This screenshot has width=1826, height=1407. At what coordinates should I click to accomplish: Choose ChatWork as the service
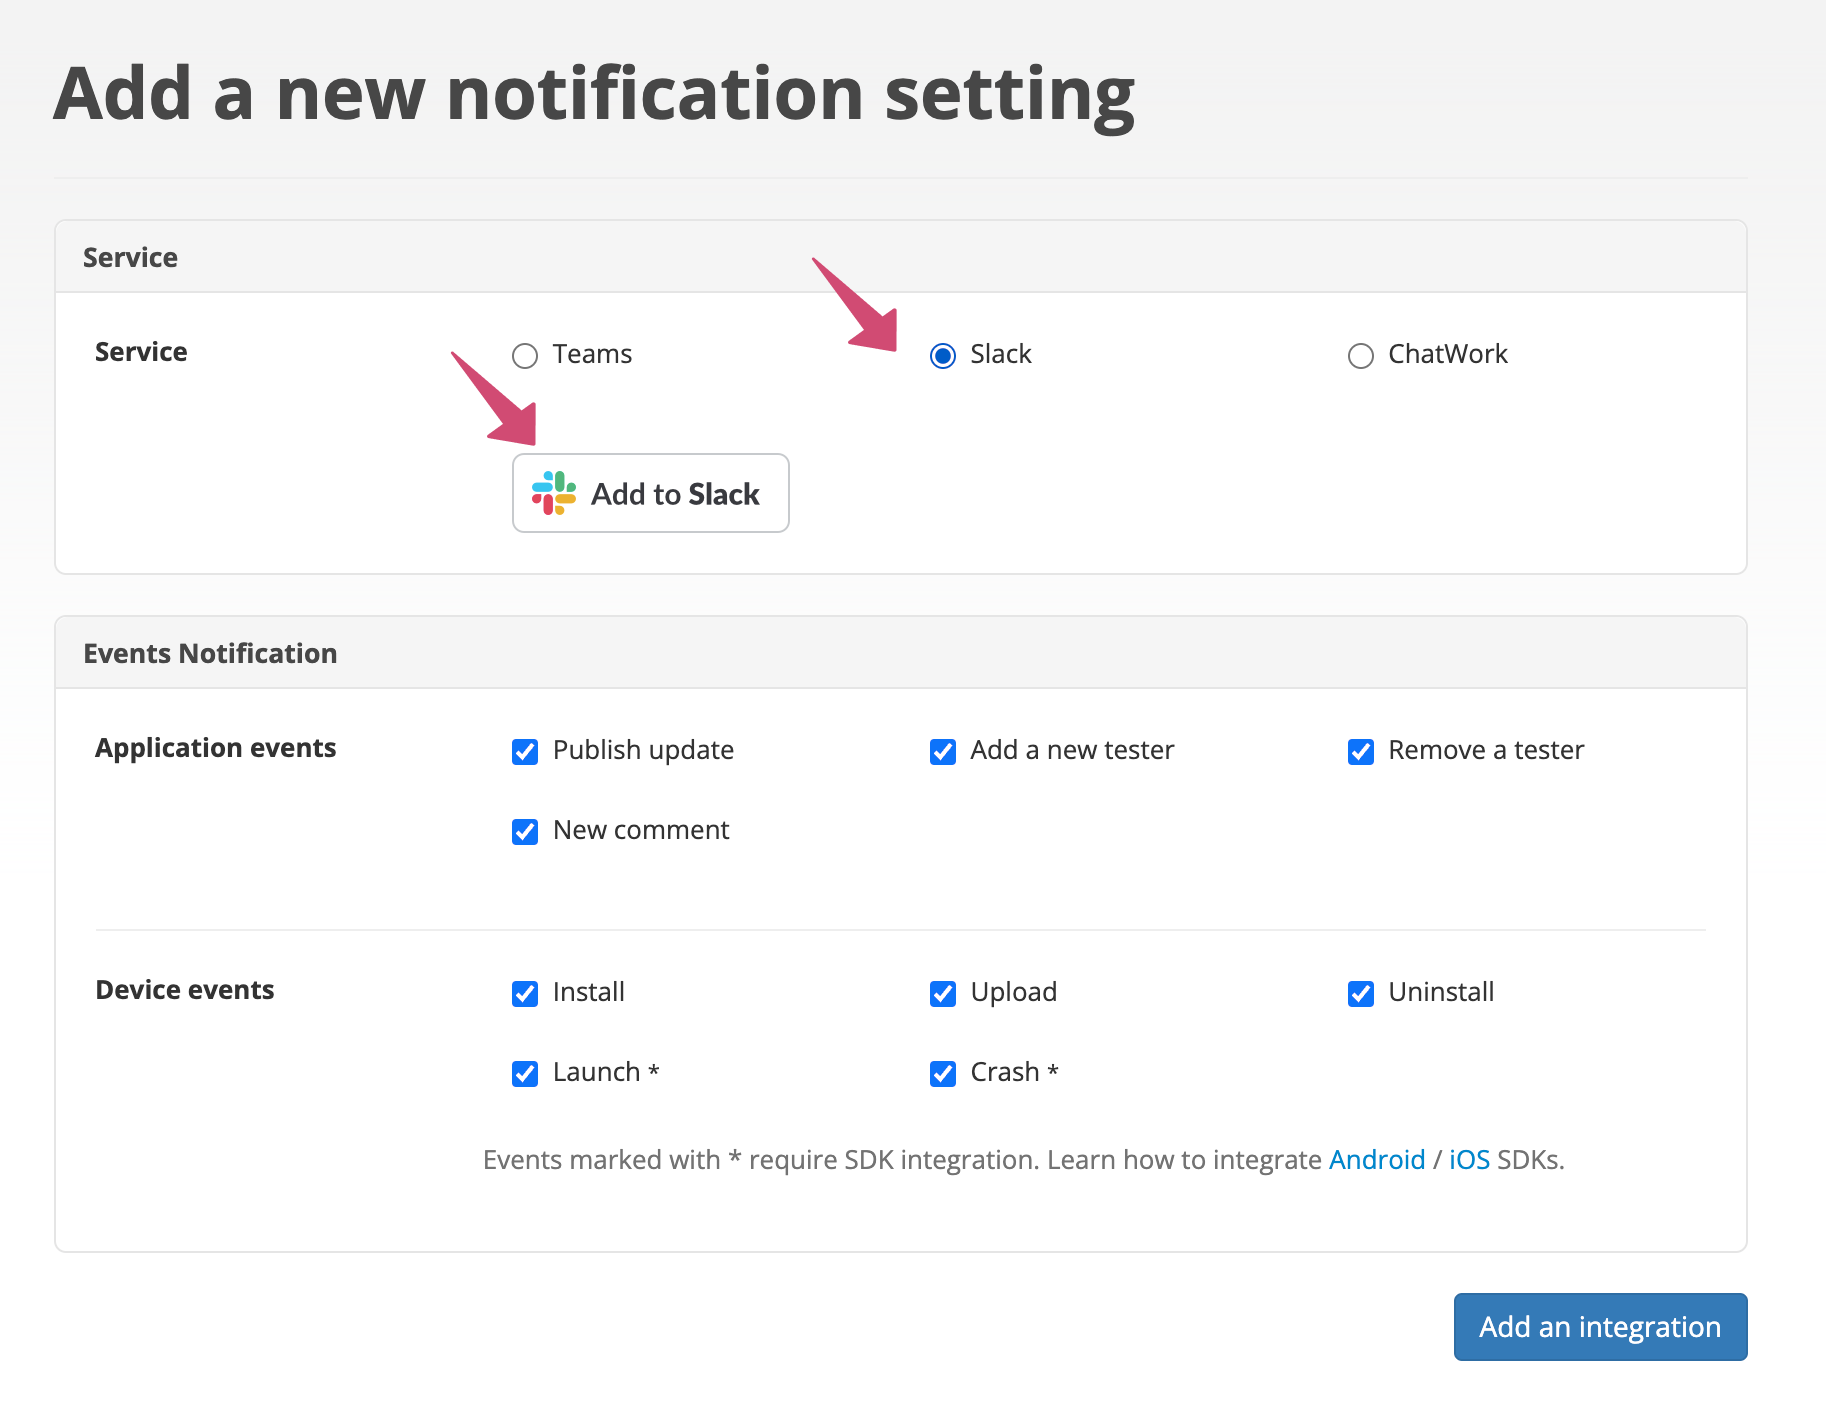coord(1360,355)
